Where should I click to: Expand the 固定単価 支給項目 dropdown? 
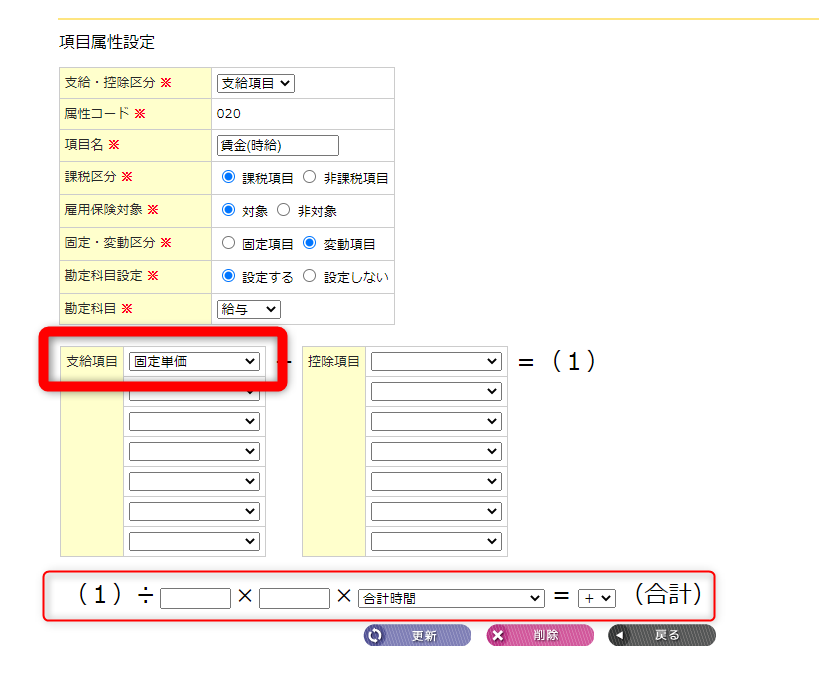click(x=194, y=361)
